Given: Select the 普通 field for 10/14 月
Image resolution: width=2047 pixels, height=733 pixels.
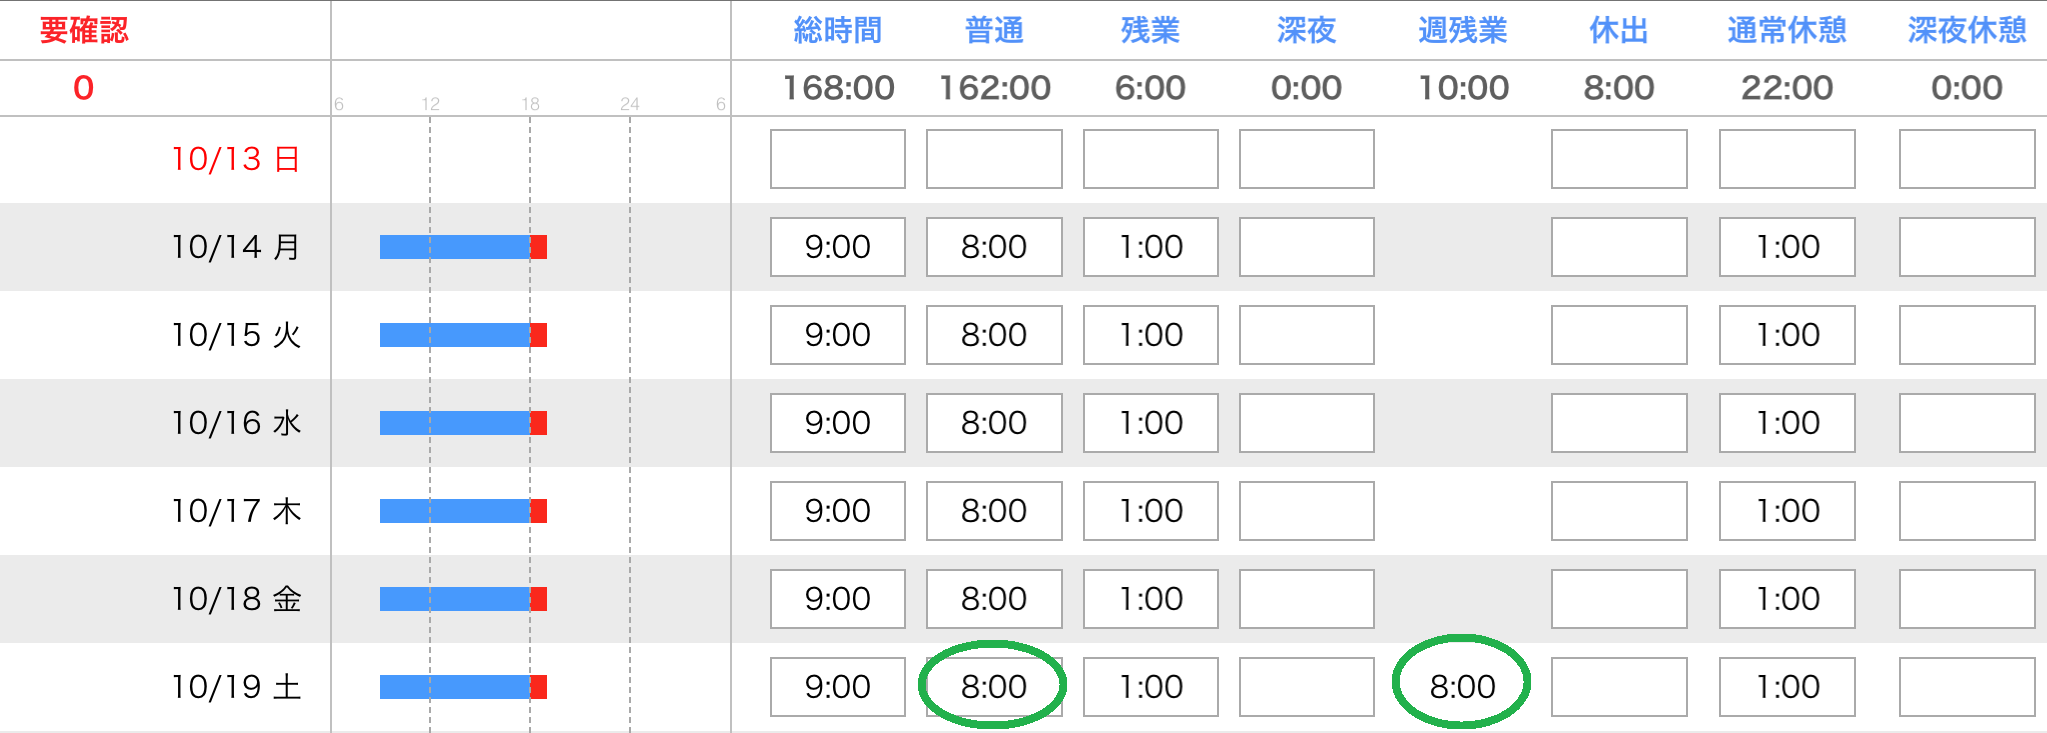Looking at the screenshot, I should click(x=994, y=247).
